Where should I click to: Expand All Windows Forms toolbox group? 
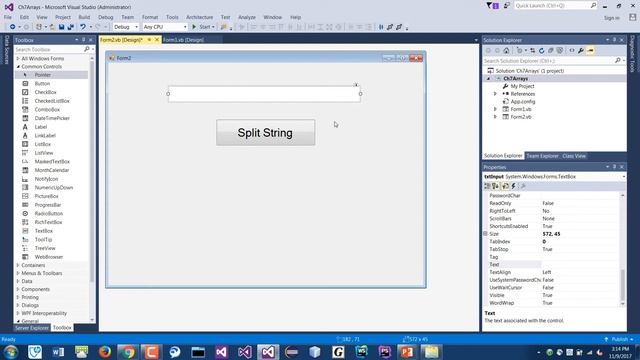point(18,58)
